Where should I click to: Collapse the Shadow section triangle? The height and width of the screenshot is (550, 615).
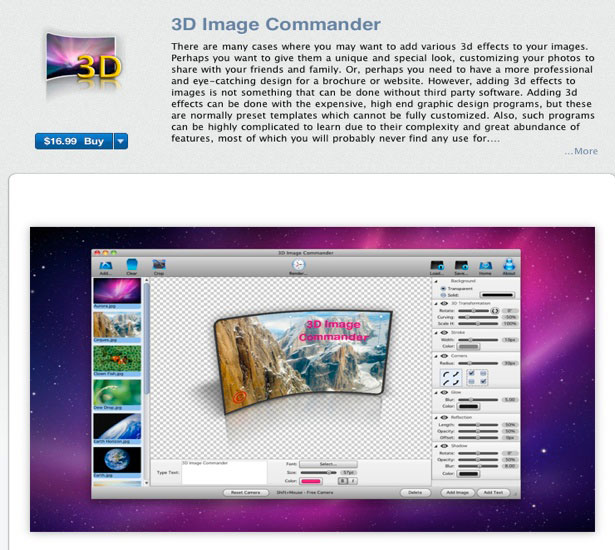tap(436, 446)
